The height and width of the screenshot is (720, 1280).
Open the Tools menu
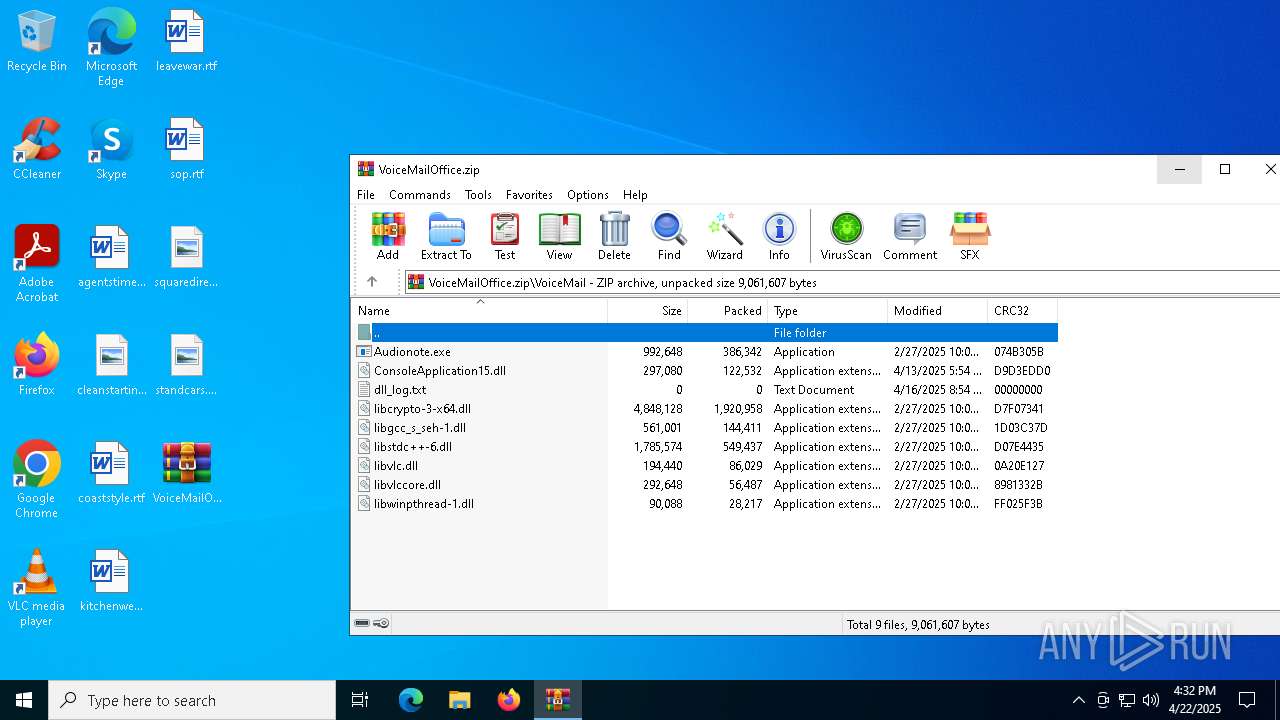(478, 195)
